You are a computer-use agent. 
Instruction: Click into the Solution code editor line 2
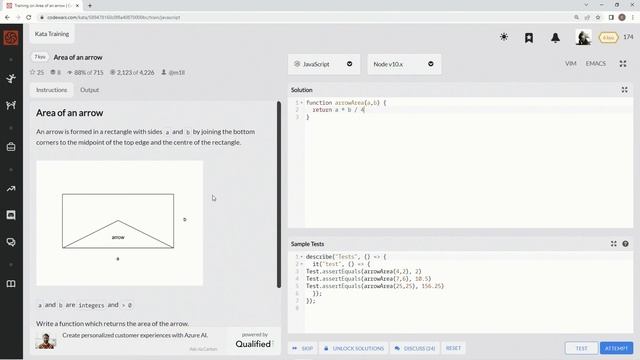coord(469,110)
